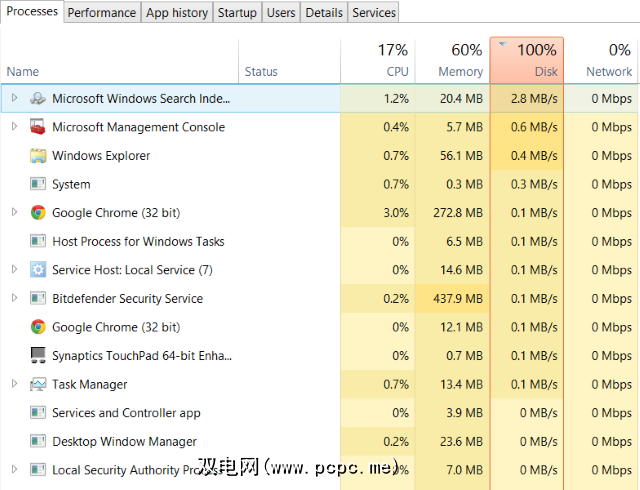The width and height of the screenshot is (640, 490).
Task: Click the Service Host gear icon
Action: coord(38,270)
